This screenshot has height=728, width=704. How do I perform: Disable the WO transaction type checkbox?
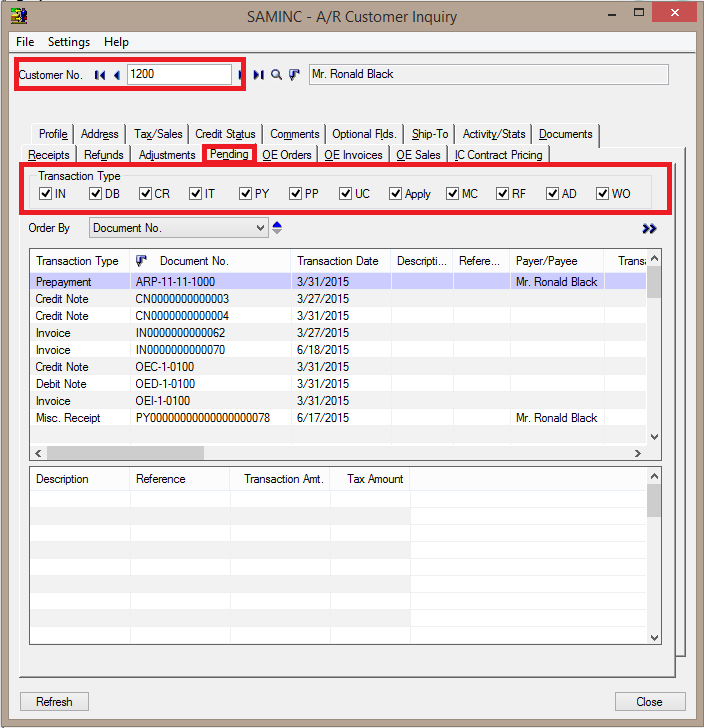603,194
